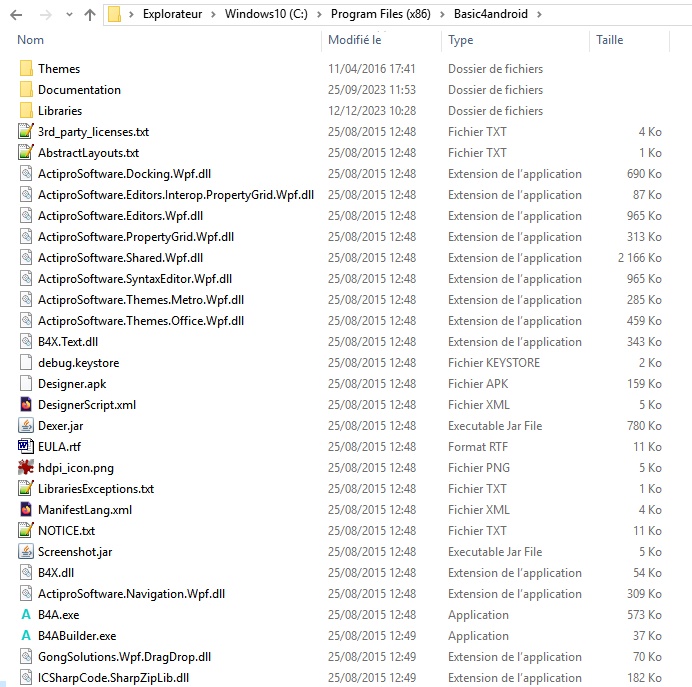Click the 573 Ko size value

tap(644, 615)
